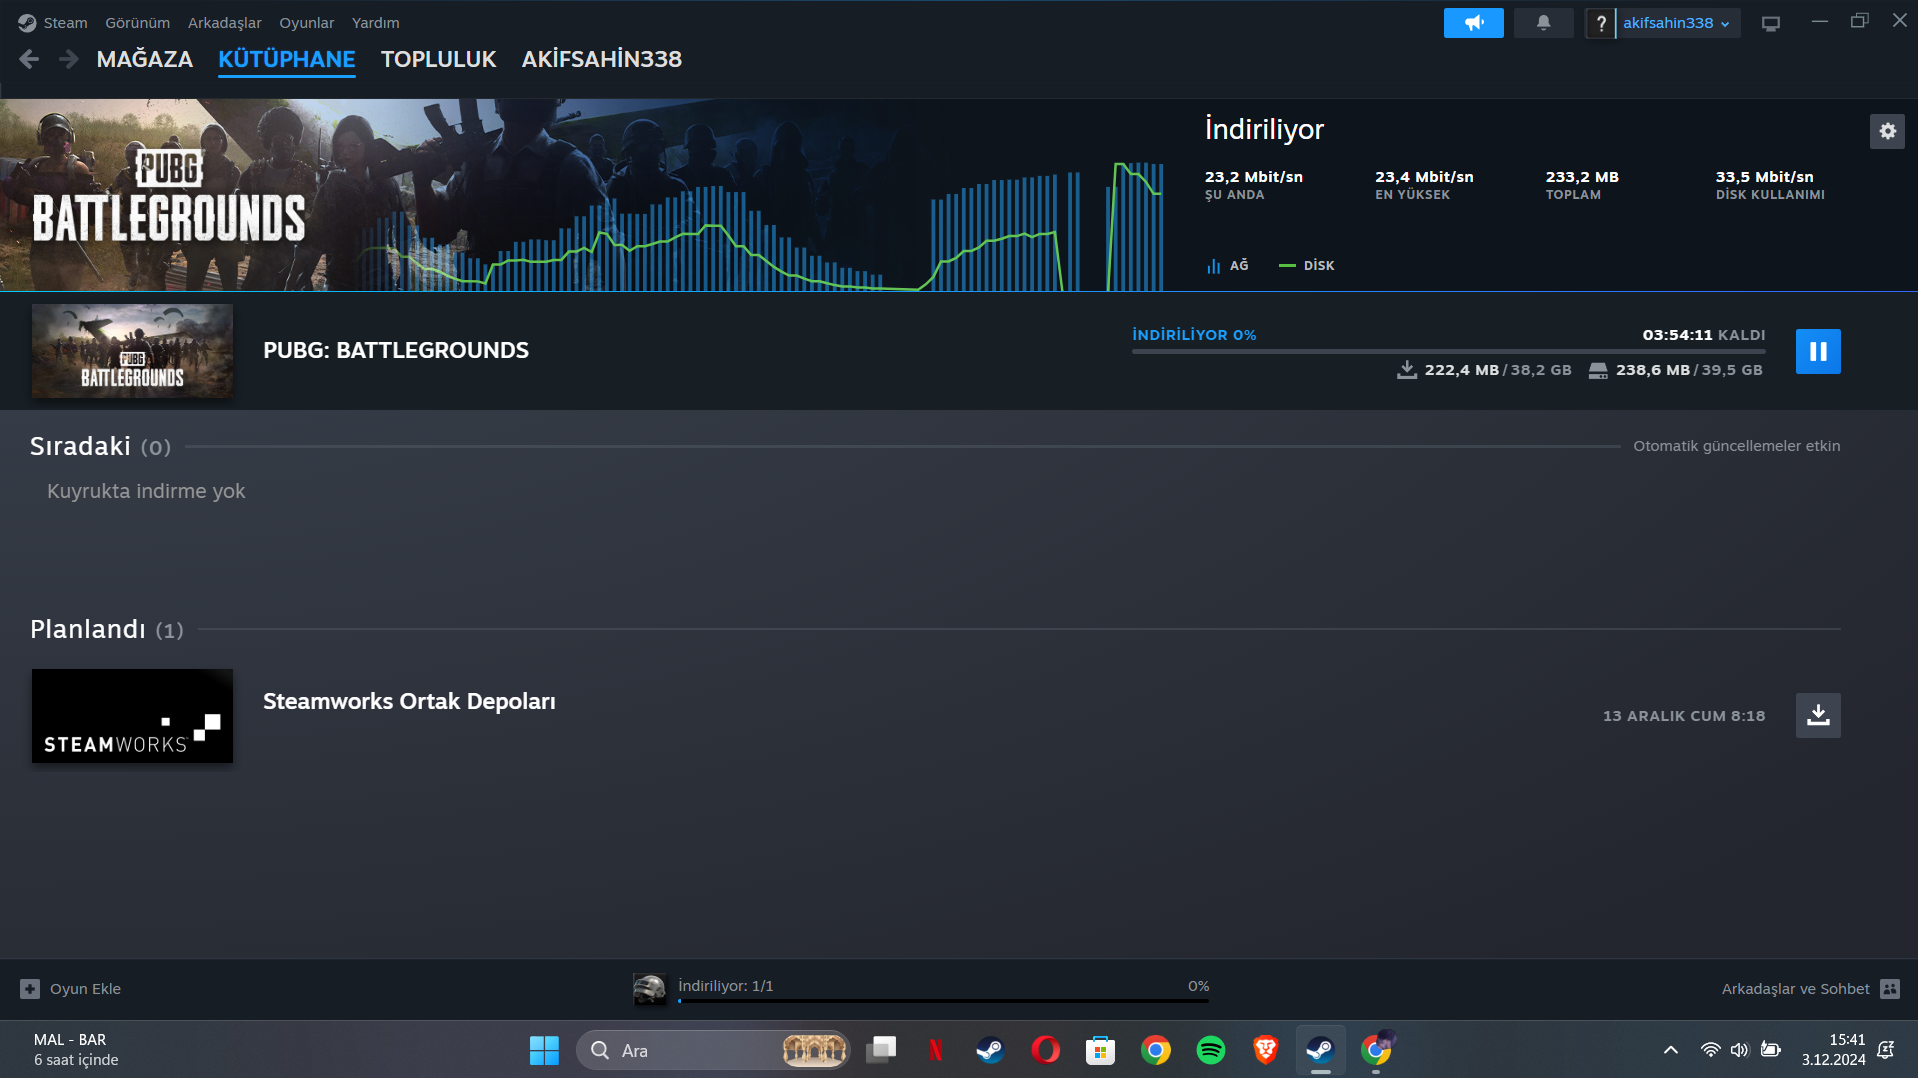Open the volume tray icon

pos(1740,1050)
